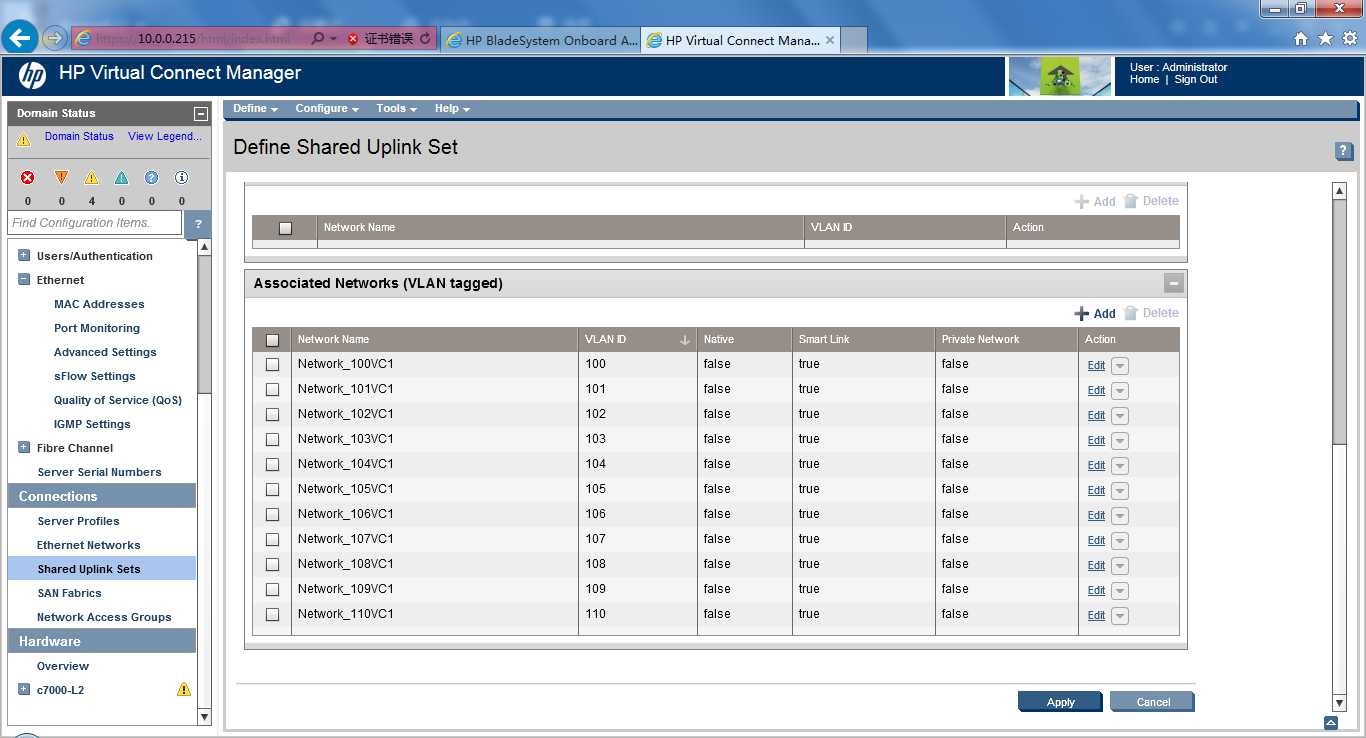Image resolution: width=1366 pixels, height=738 pixels.
Task: Check the Network_100VC1 row checkbox
Action: [x=272, y=365]
